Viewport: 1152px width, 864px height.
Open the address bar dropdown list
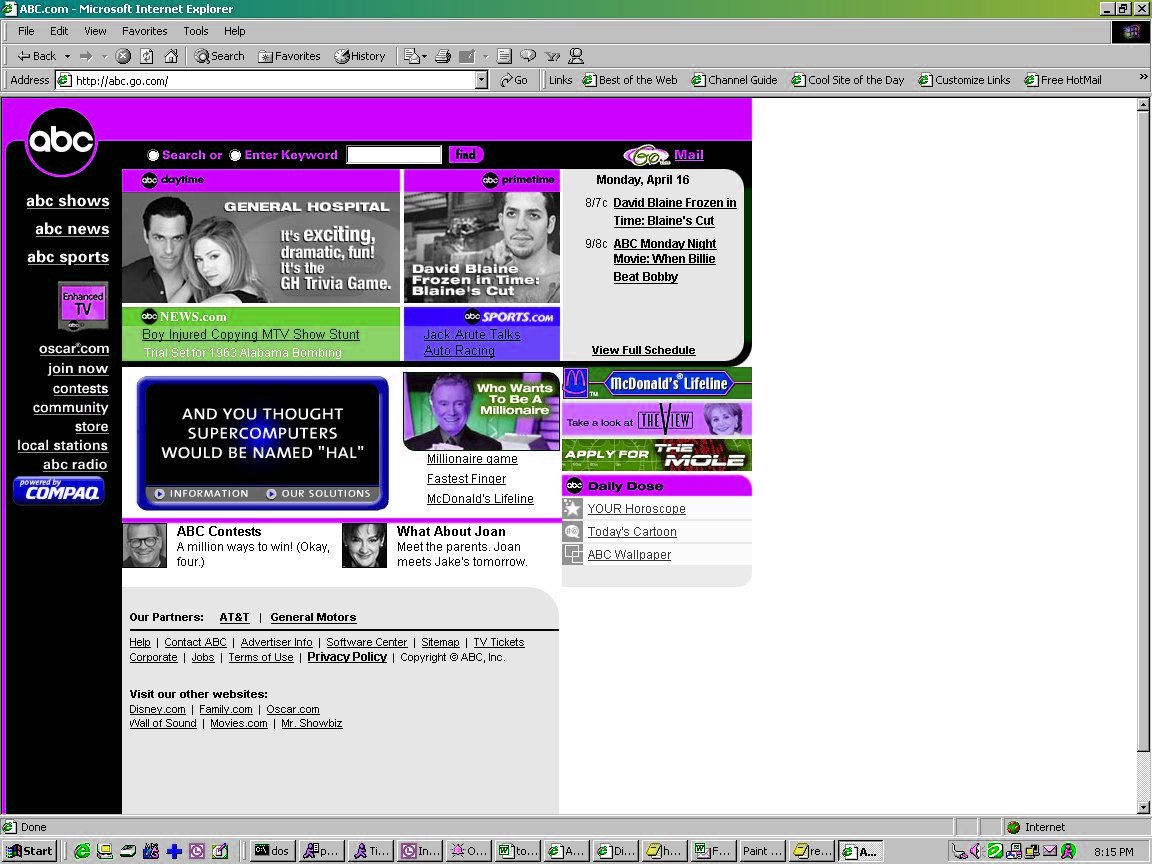[481, 80]
